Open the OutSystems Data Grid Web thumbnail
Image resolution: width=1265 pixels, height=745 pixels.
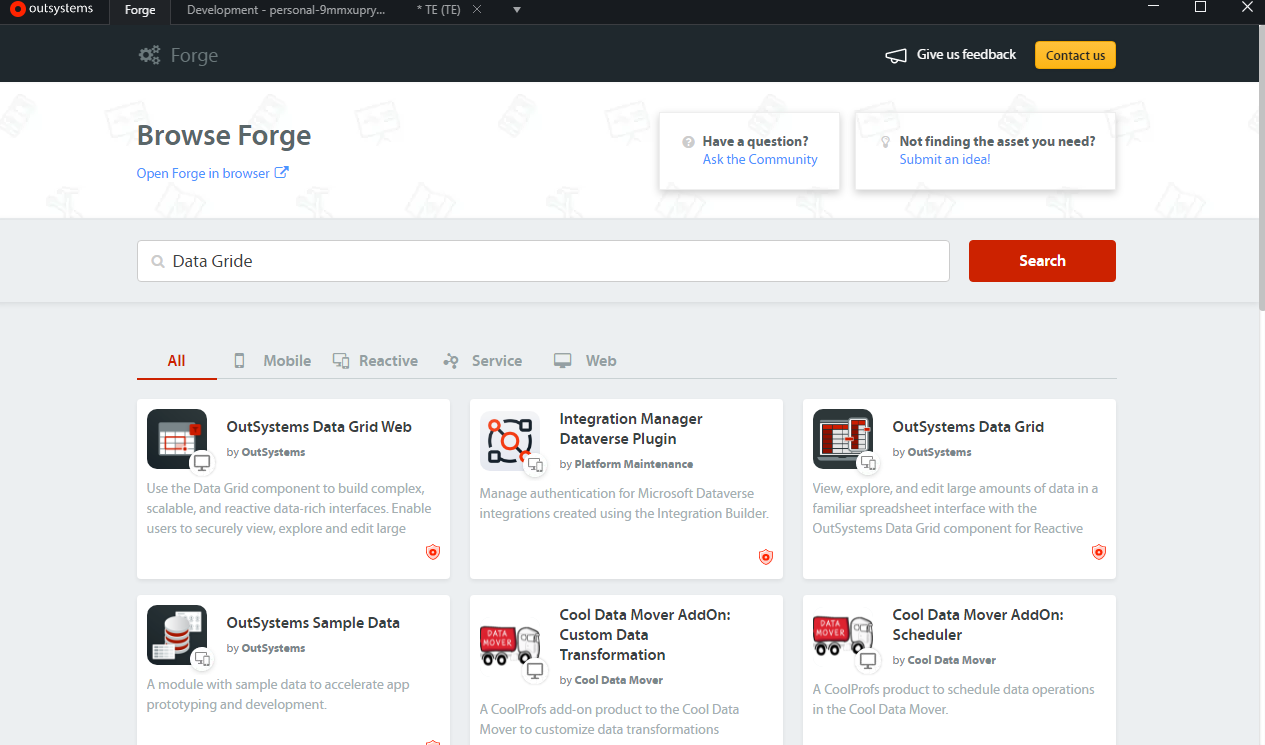(177, 438)
